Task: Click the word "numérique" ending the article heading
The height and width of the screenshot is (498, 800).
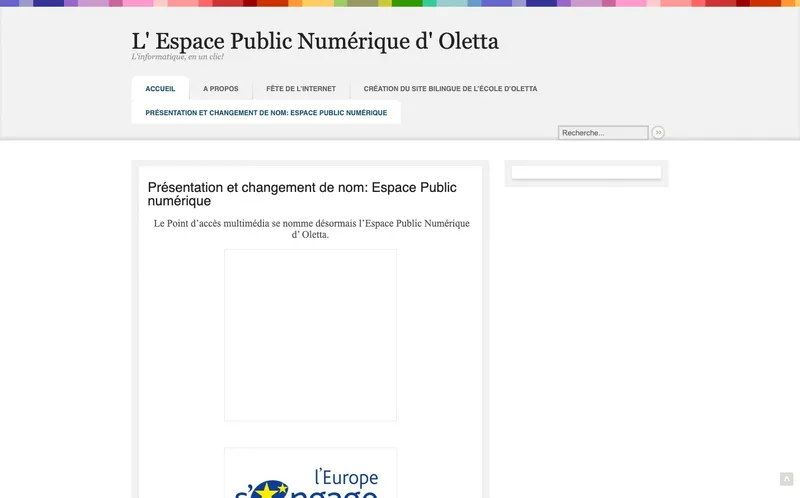Action: pyautogui.click(x=179, y=201)
